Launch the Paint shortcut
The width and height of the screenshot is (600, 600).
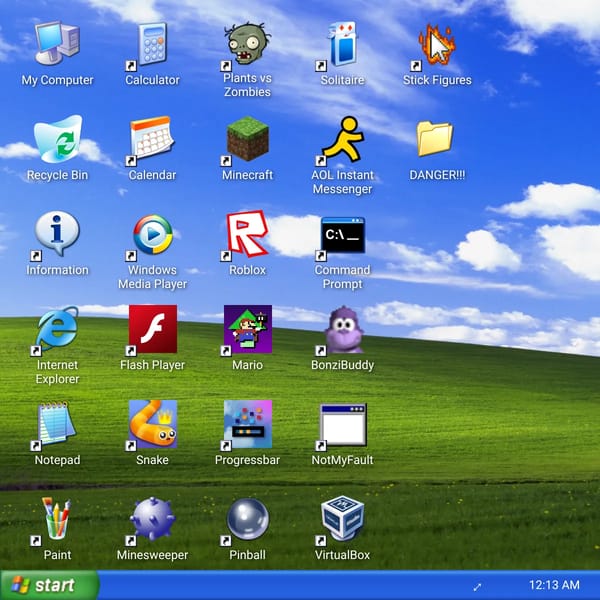click(x=57, y=518)
